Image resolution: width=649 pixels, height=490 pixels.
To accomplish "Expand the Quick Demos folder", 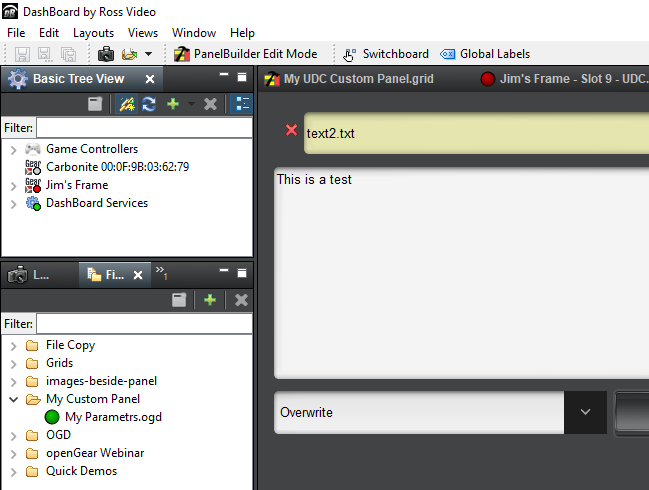I will pos(13,471).
